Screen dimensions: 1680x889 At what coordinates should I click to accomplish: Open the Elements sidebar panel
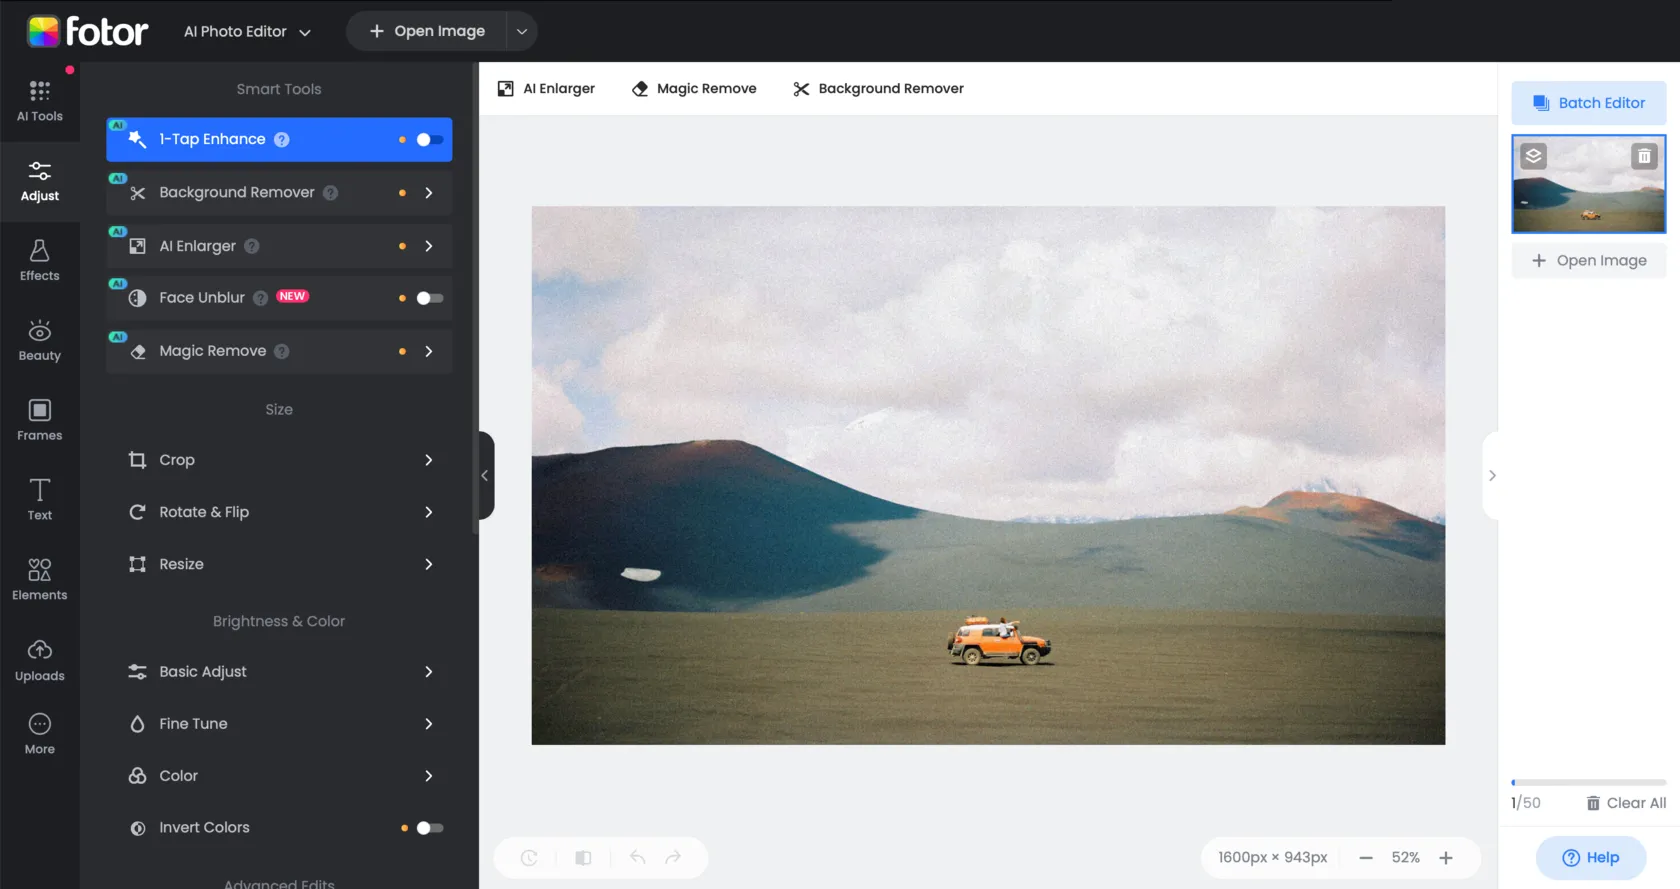(39, 579)
